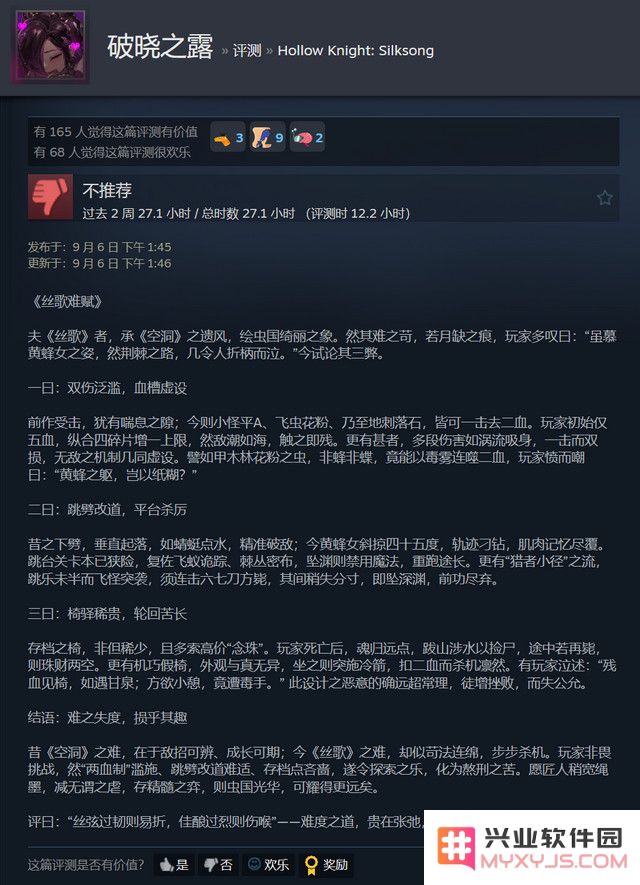Open the Hollow Knight: Silksong breadcrumb link
This screenshot has height=885, width=640.
[356, 50]
